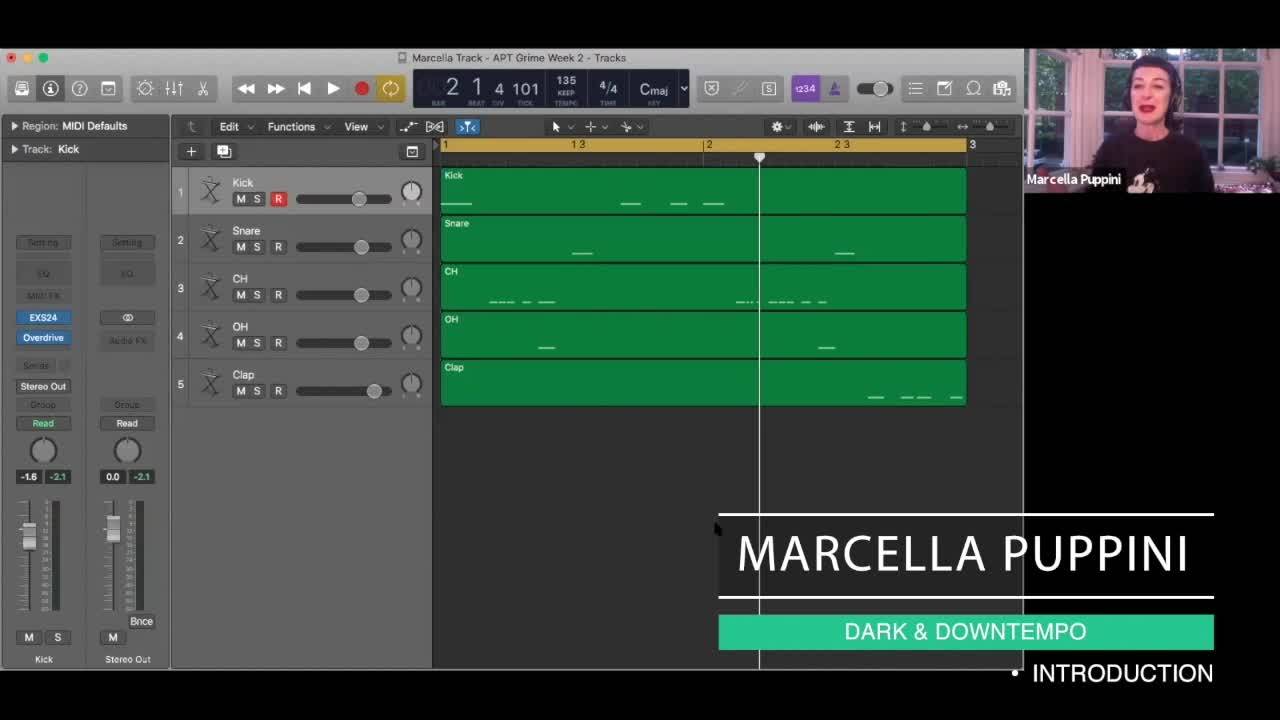Open Quick Help question mark
Image resolution: width=1280 pixels, height=720 pixels.
pyautogui.click(x=79, y=88)
